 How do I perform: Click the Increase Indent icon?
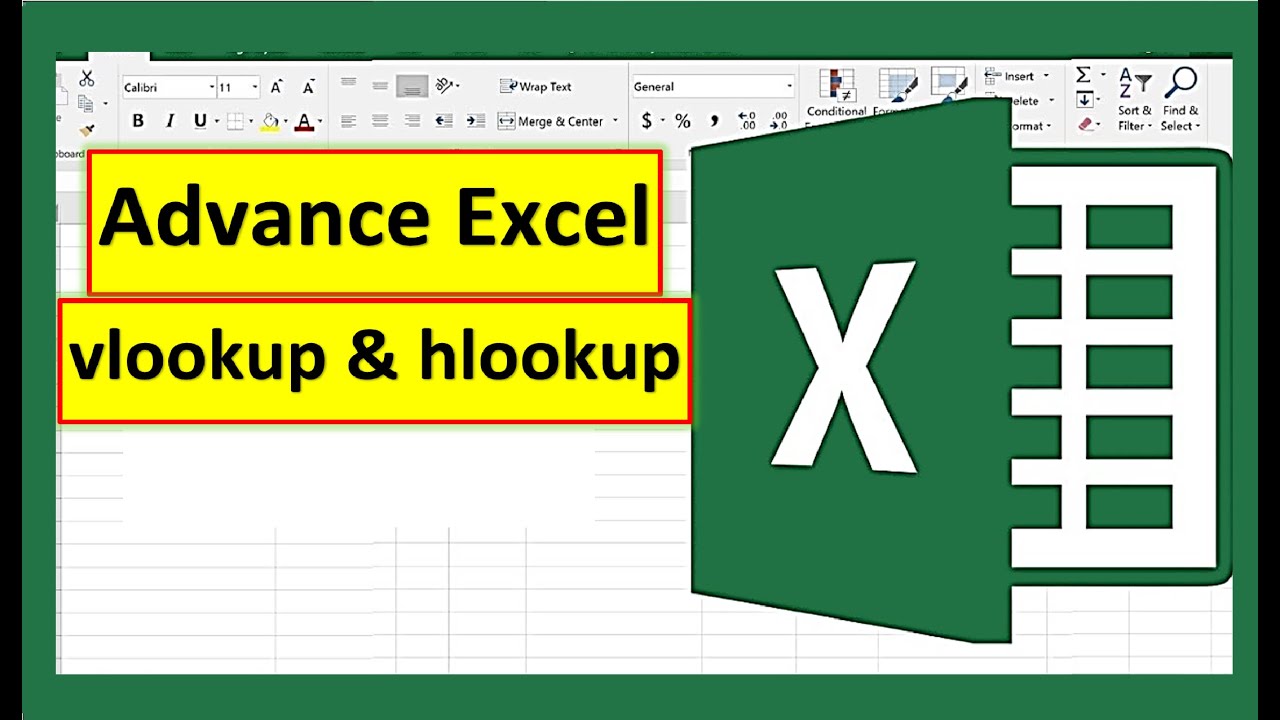point(476,121)
